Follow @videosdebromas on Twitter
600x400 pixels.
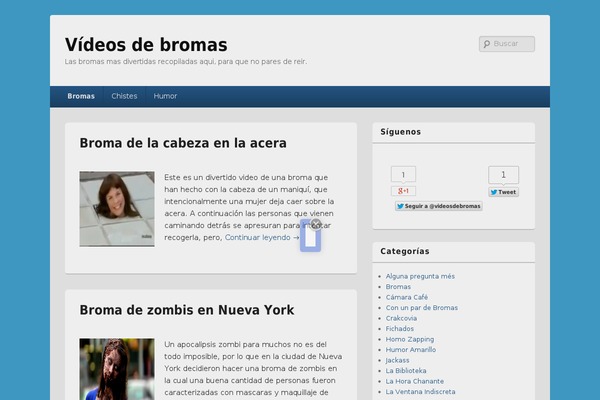pyautogui.click(x=439, y=206)
